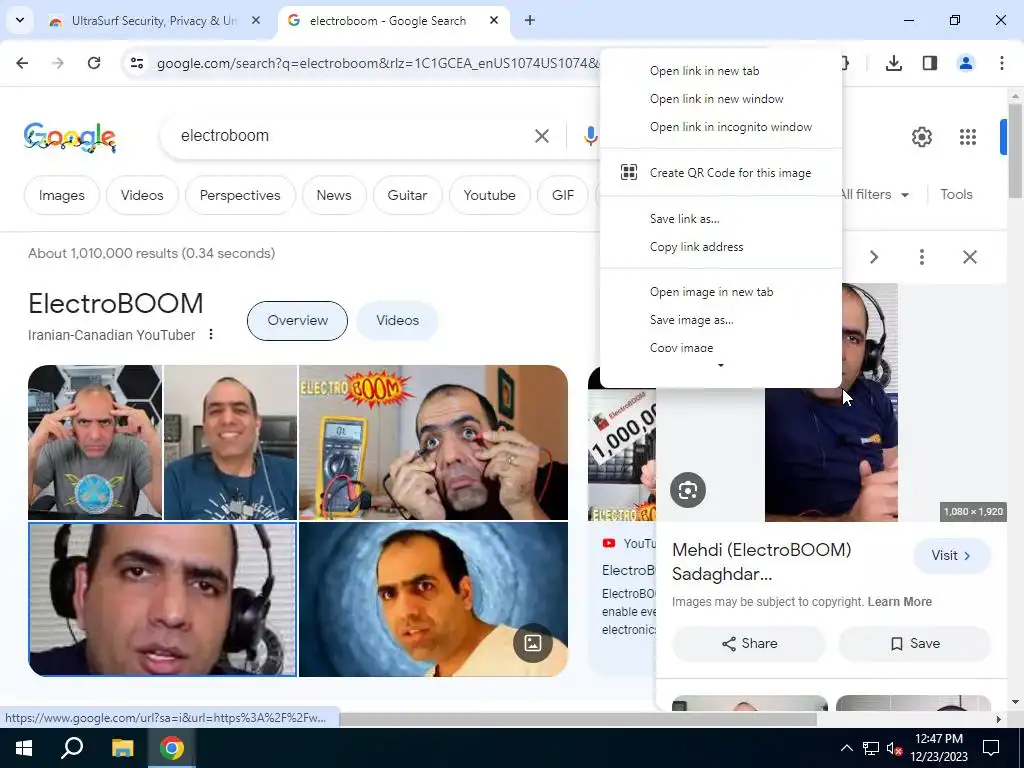Click Share button in image panel
The height and width of the screenshot is (768, 1024).
(x=749, y=643)
